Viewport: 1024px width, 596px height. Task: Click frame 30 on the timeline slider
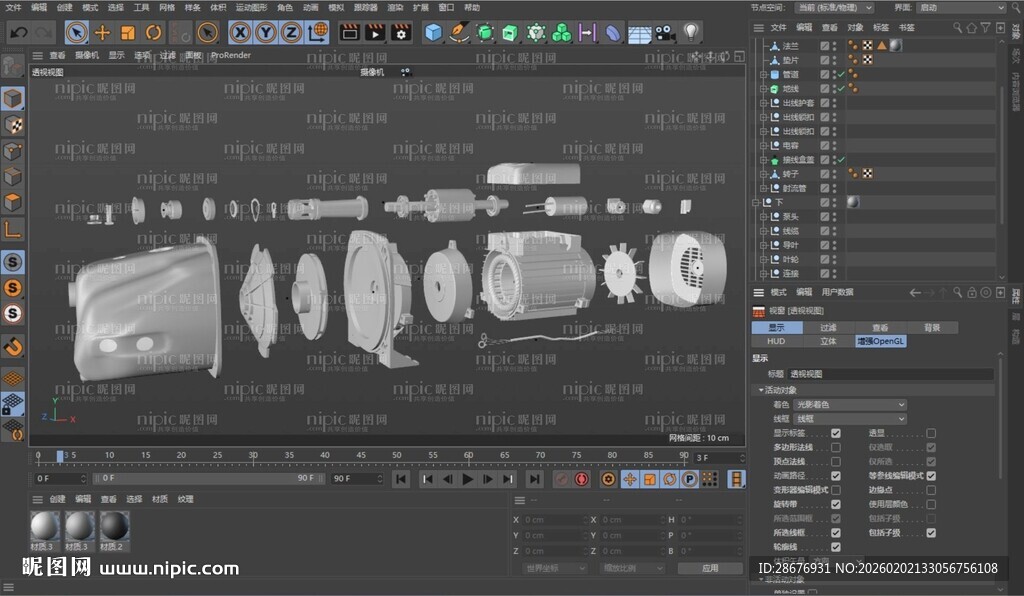(x=255, y=455)
